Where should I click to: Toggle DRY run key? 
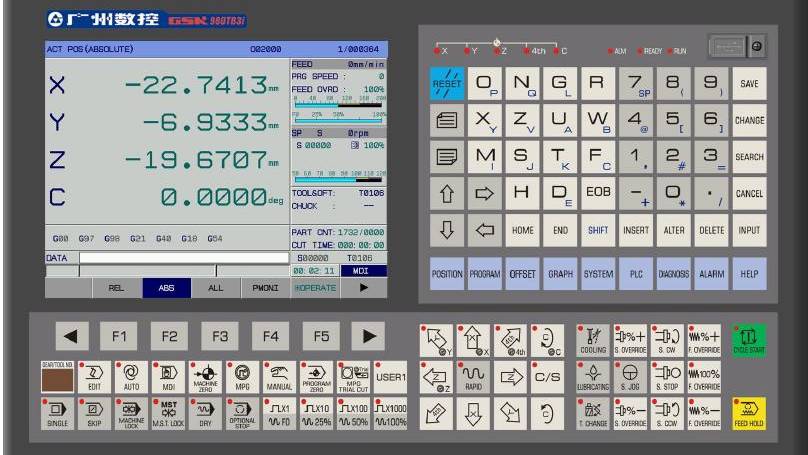[206, 414]
